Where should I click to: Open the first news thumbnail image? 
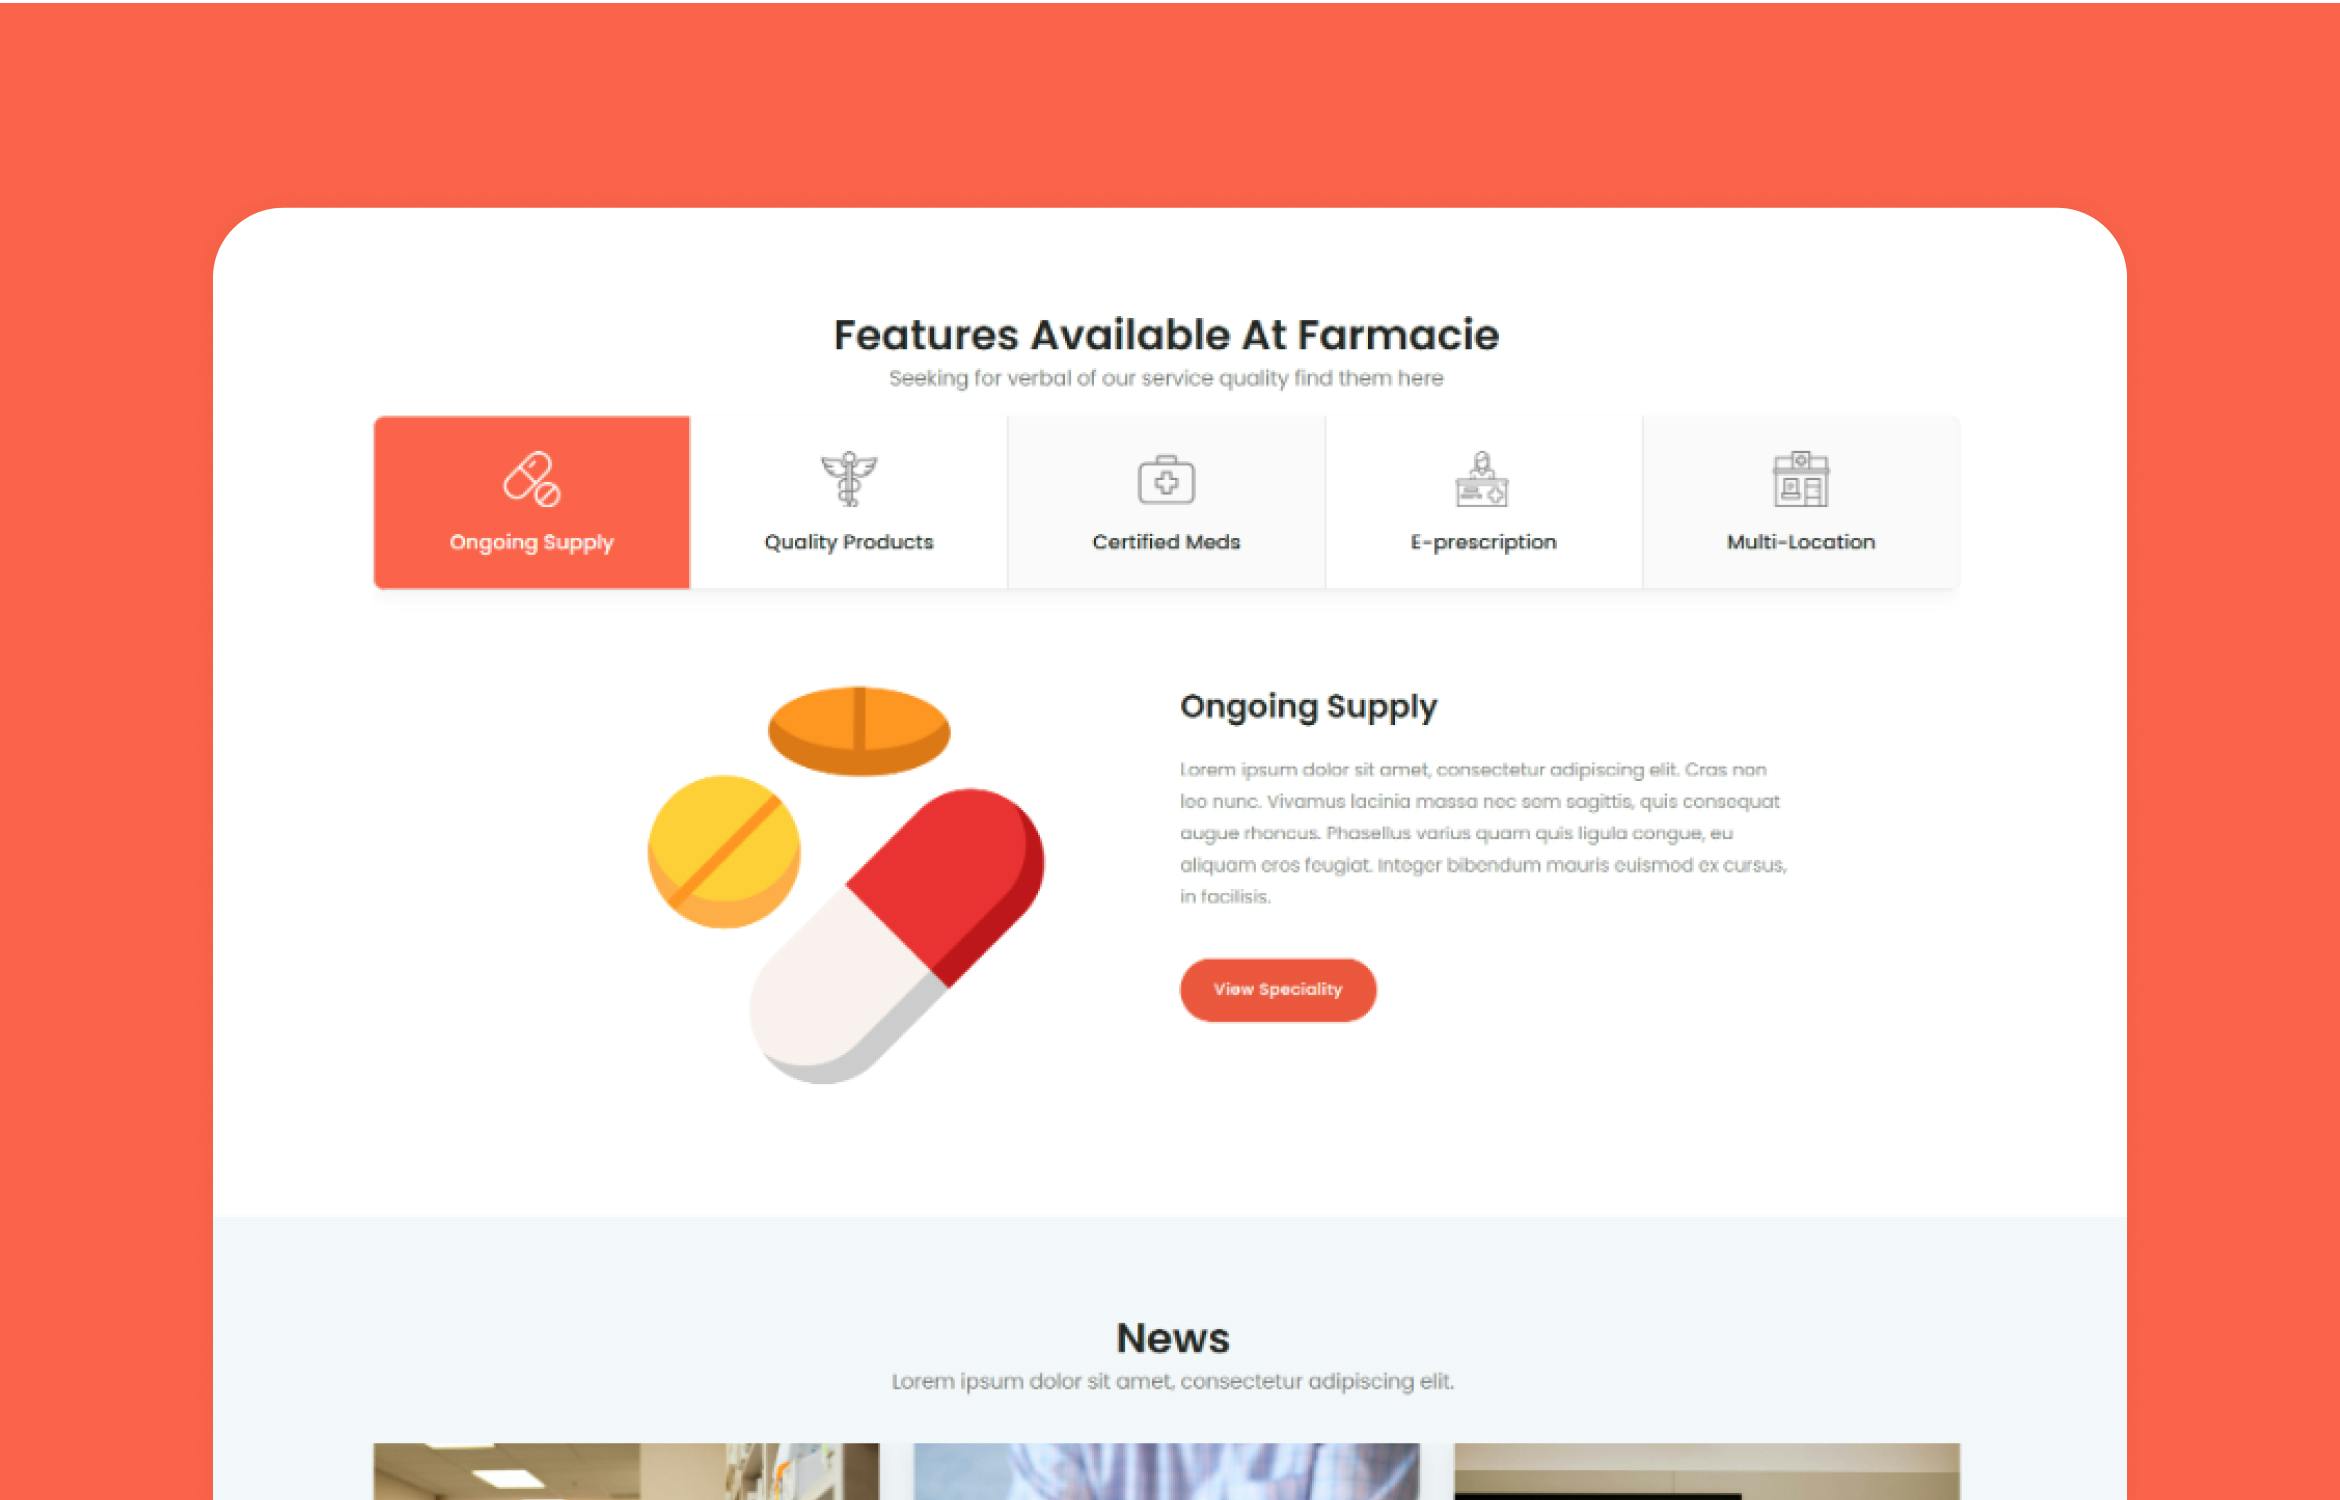[x=626, y=1471]
